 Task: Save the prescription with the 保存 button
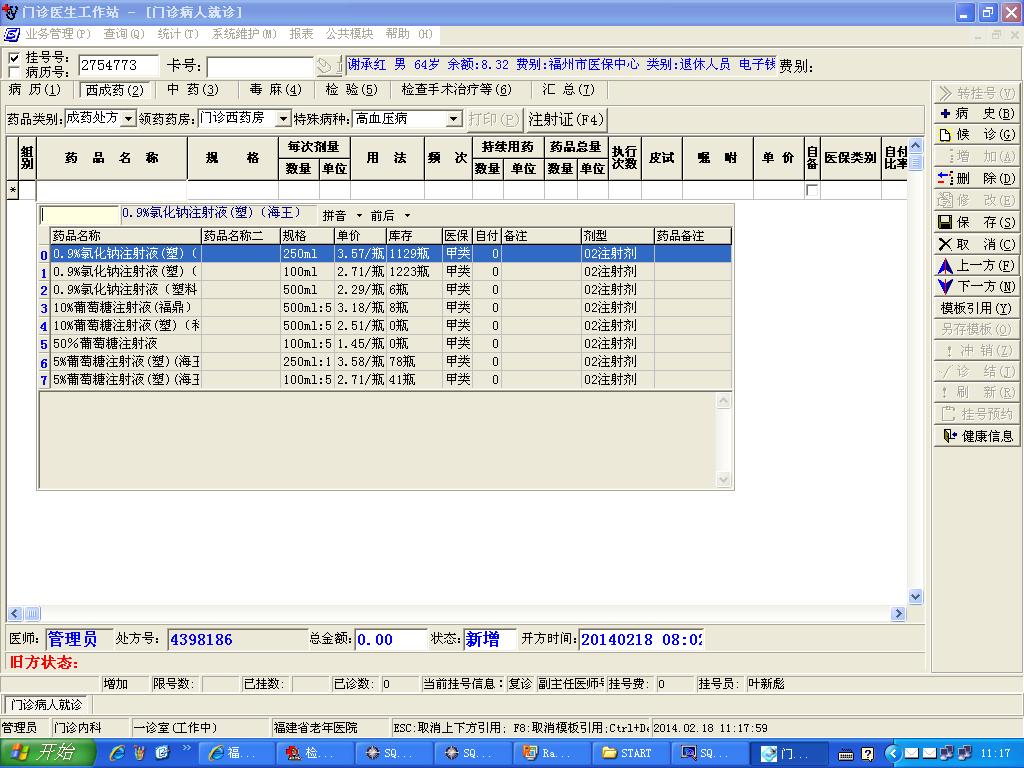pyautogui.click(x=976, y=222)
